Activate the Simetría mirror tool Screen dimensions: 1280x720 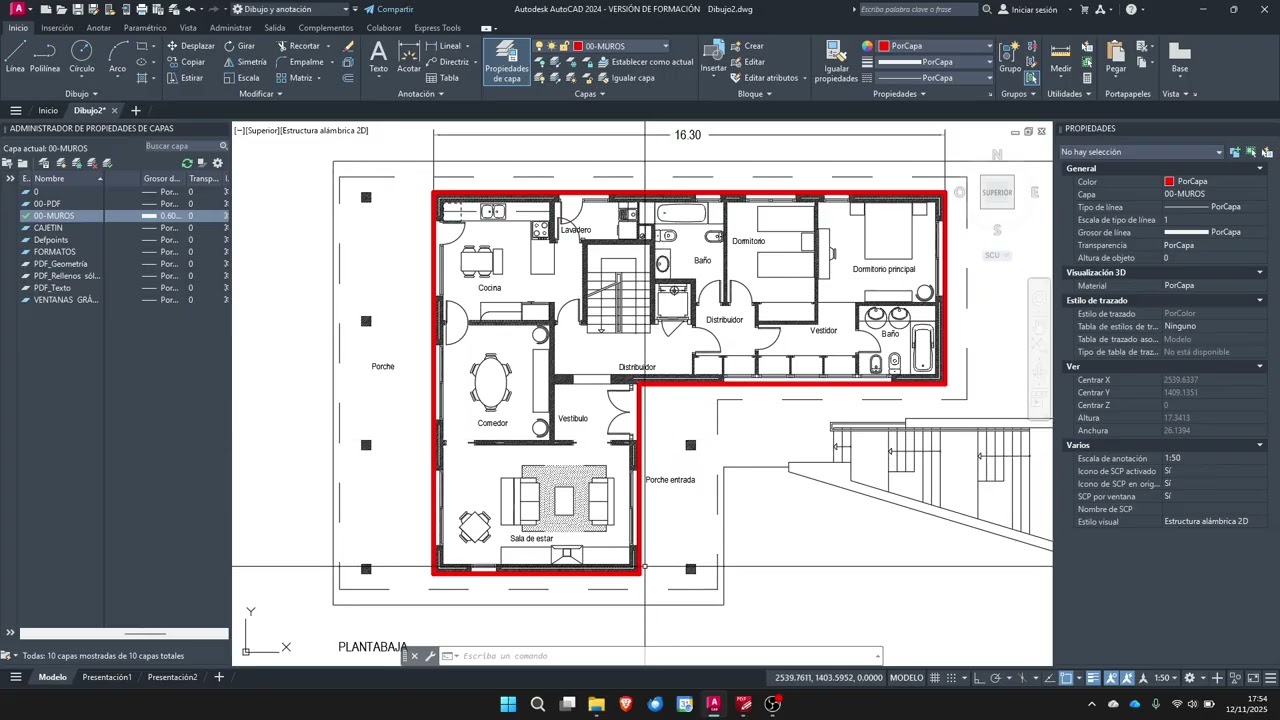click(245, 62)
